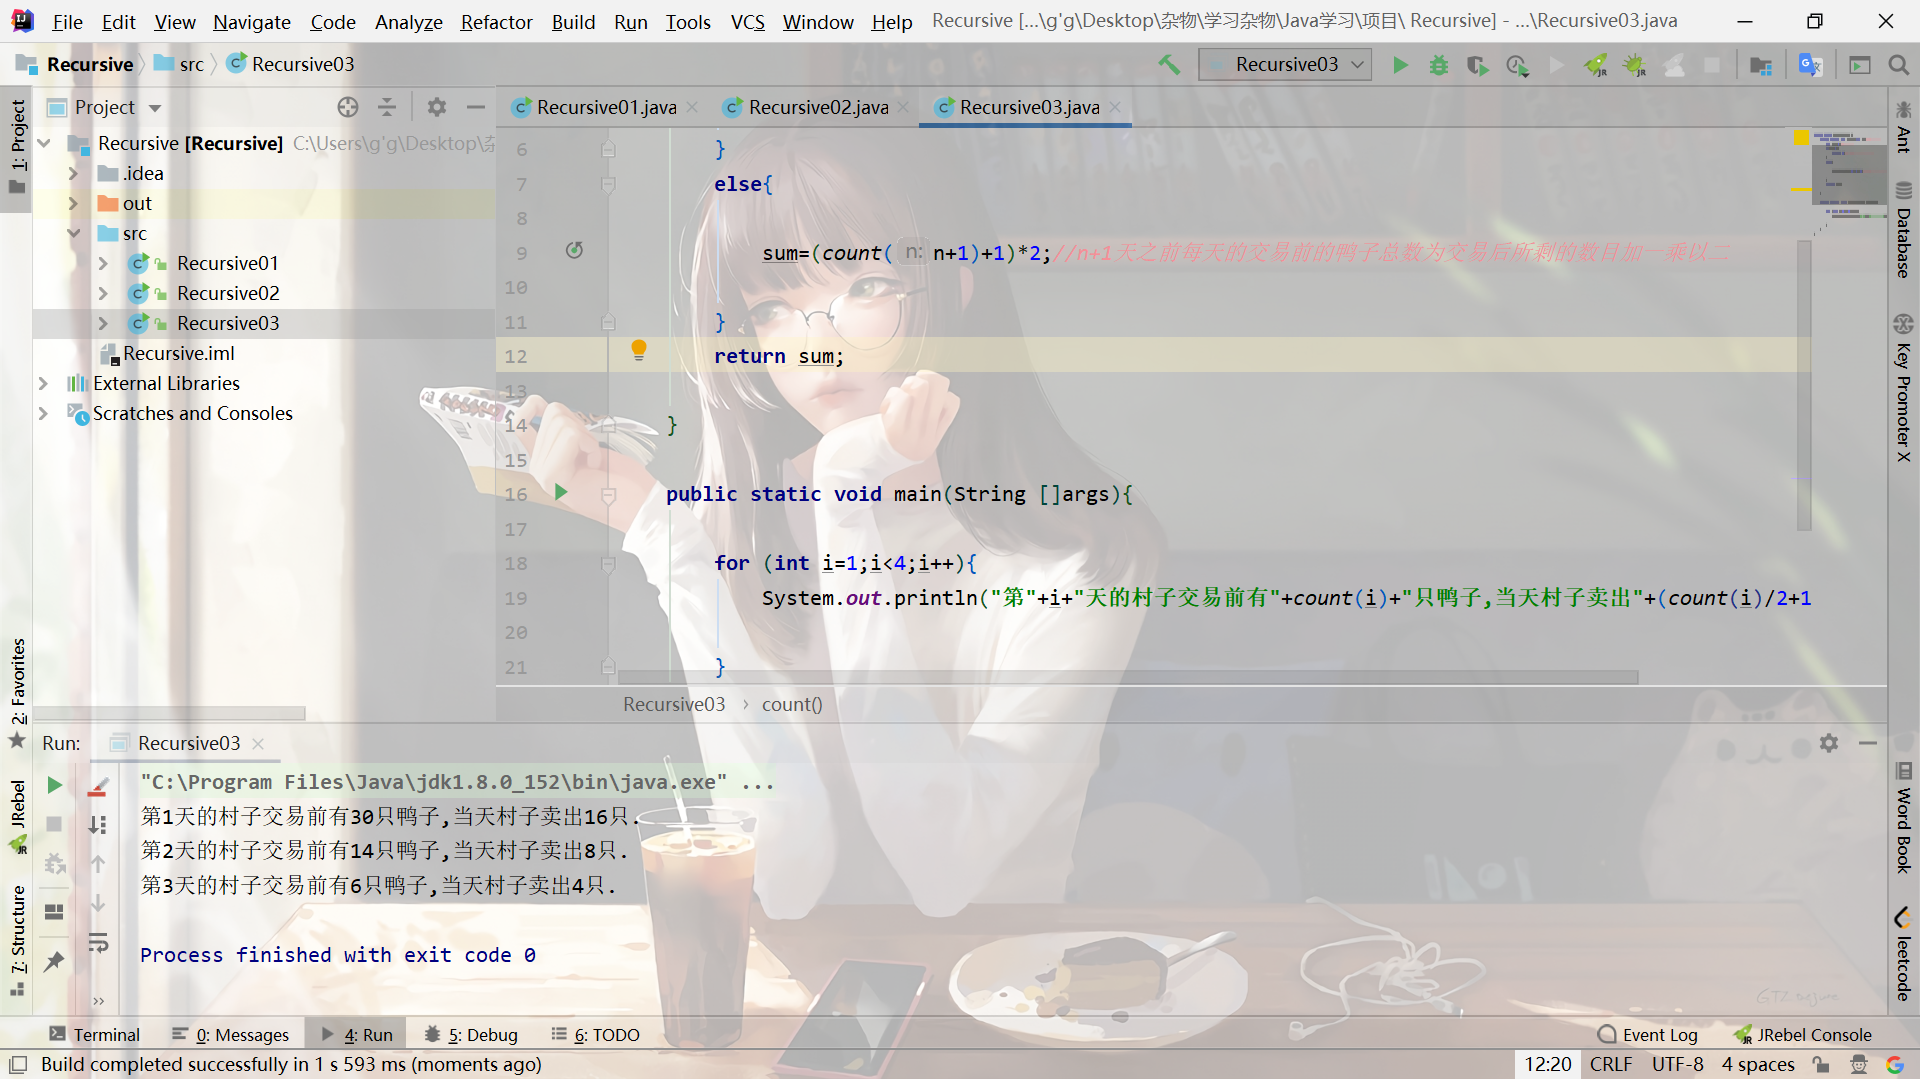Image resolution: width=1920 pixels, height=1080 pixels.
Task: Click the Build project hammer icon
Action: 1169,65
